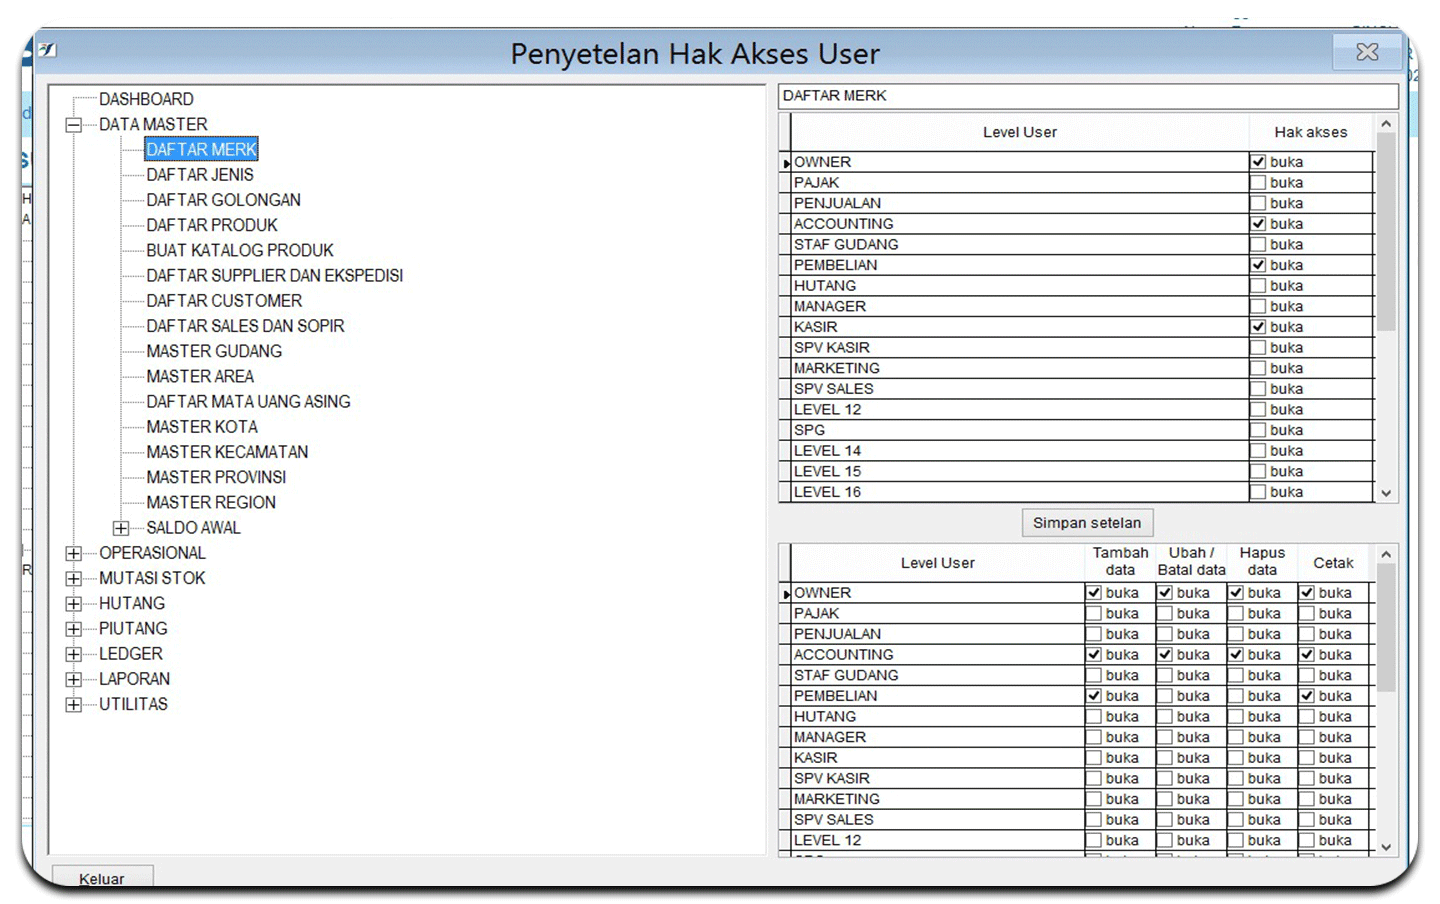Select DAFTAR JENIS tree item
This screenshot has width=1440, height=904.
pyautogui.click(x=200, y=175)
